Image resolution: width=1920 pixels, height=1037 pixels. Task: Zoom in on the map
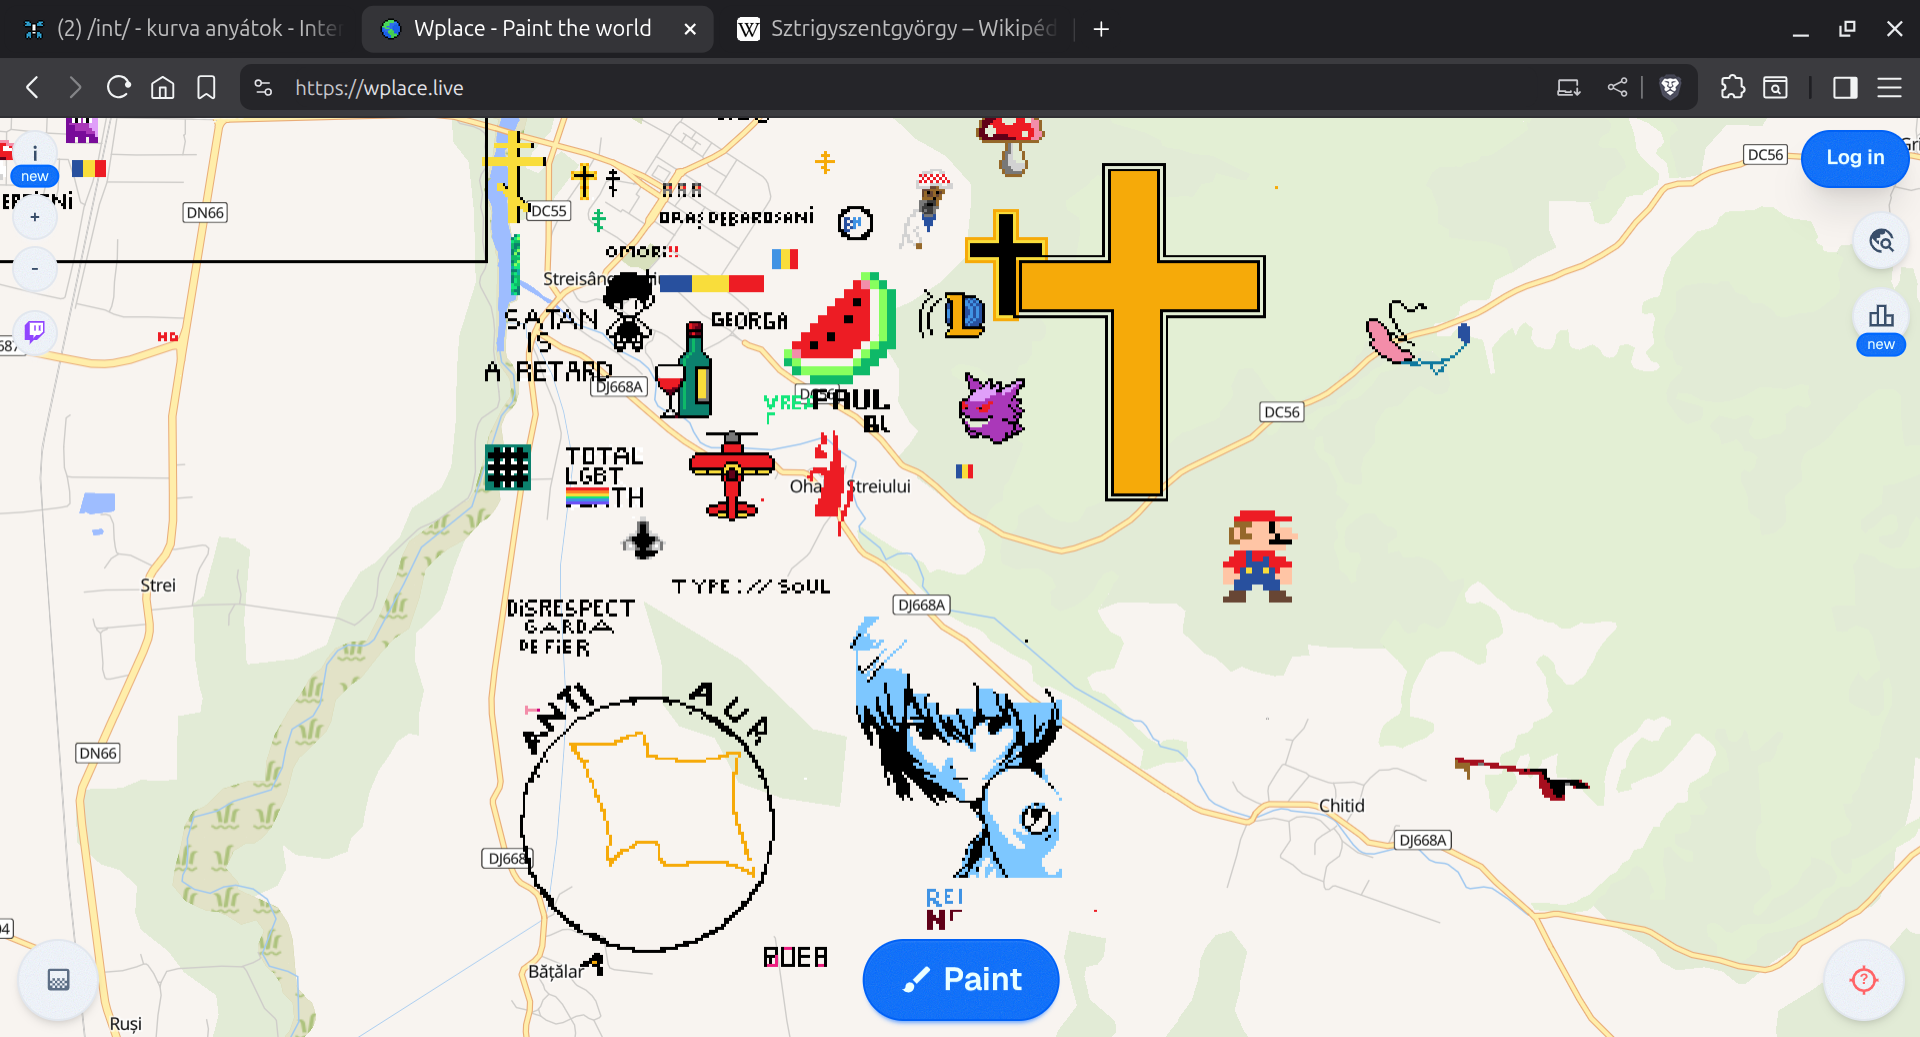35,217
